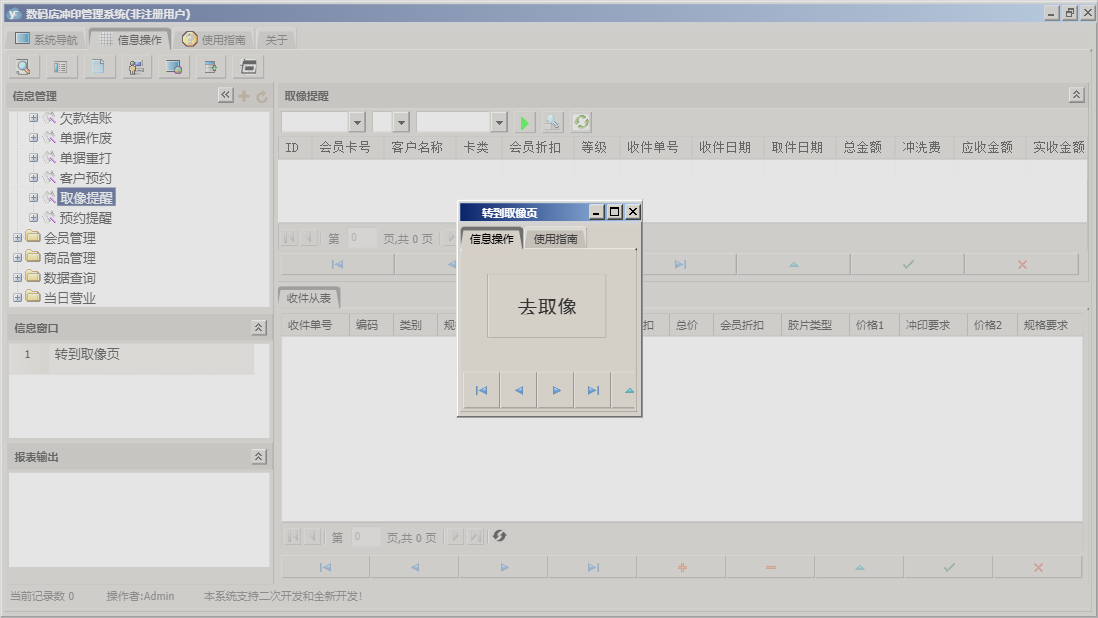Image resolution: width=1098 pixels, height=618 pixels.
Task: Collapse the 报表输出 panel
Action: [x=258, y=456]
